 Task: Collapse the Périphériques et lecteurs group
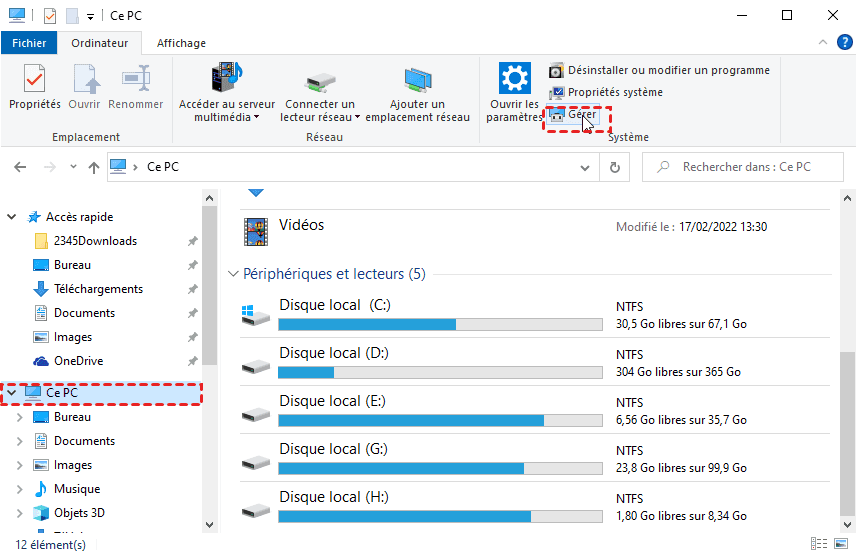[234, 274]
